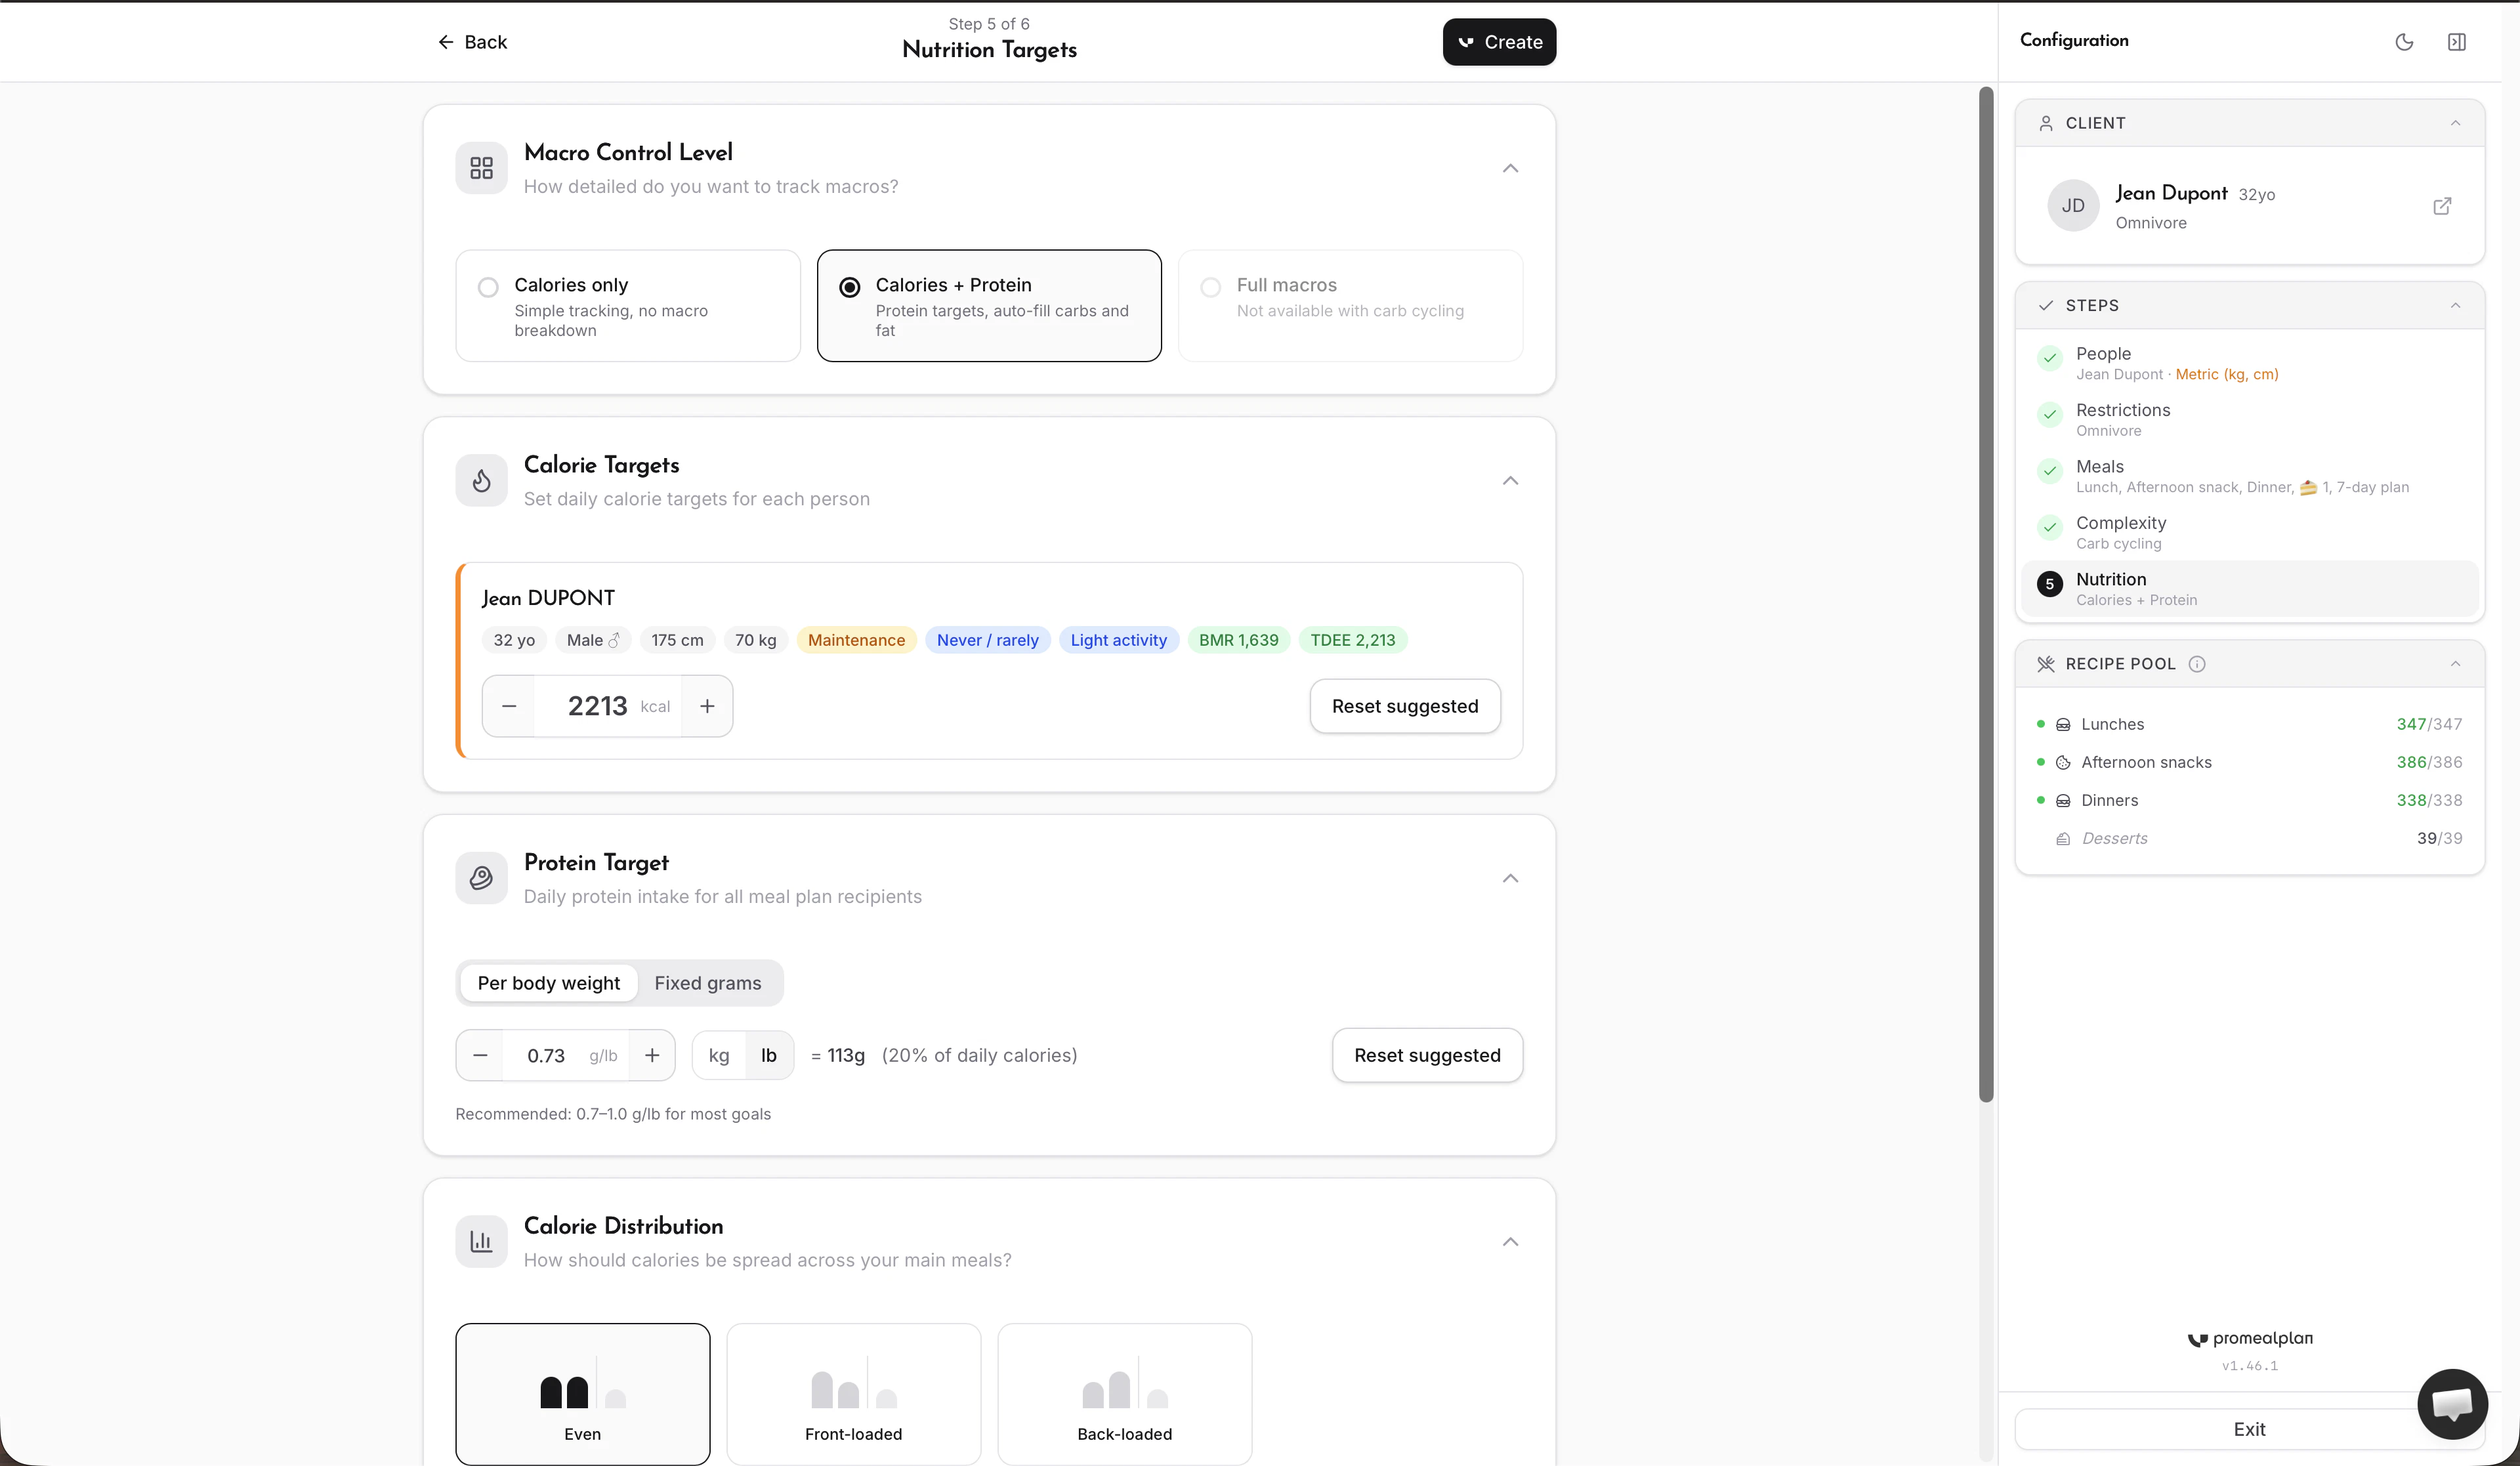The image size is (2520, 1466).
Task: Toggle dark mode moon icon
Action: click(x=2404, y=42)
